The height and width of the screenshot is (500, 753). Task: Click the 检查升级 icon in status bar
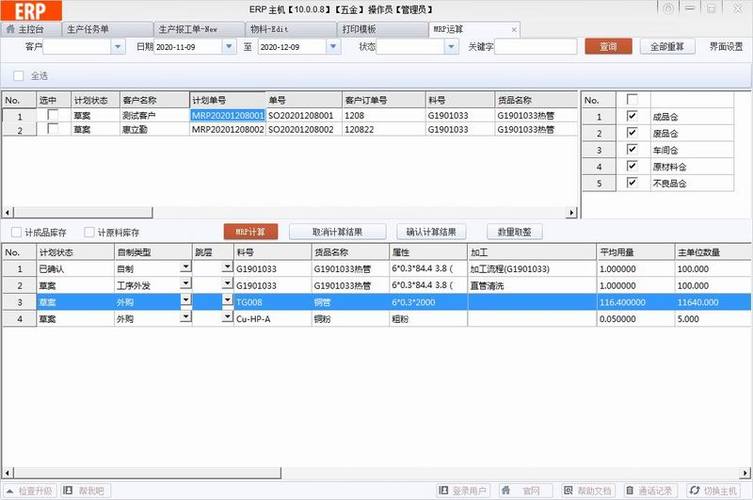click(12, 491)
